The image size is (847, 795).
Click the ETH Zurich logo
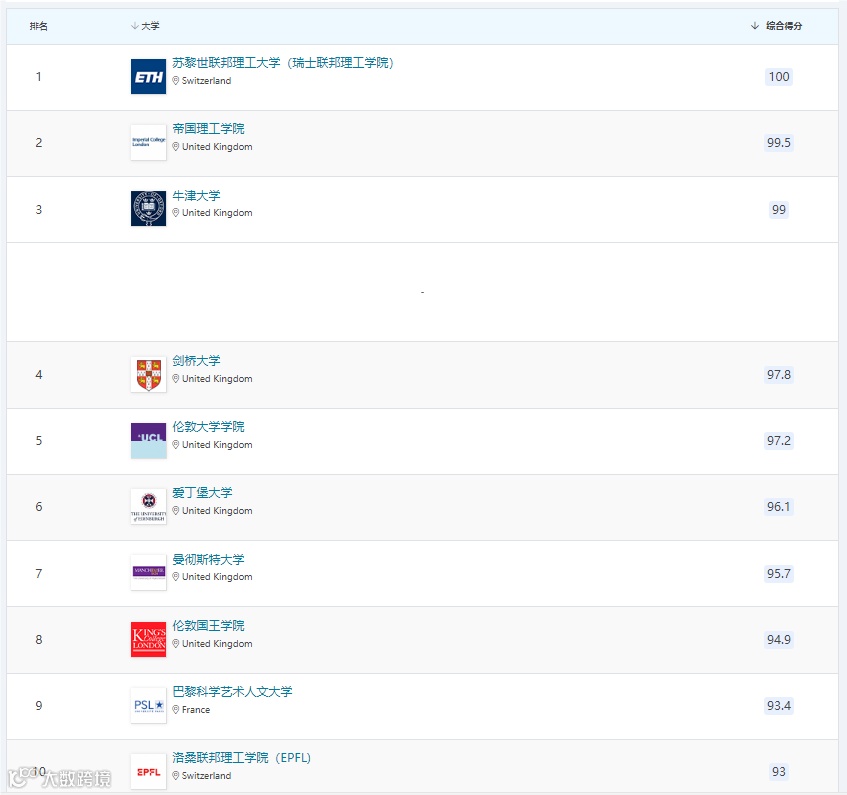(149, 77)
